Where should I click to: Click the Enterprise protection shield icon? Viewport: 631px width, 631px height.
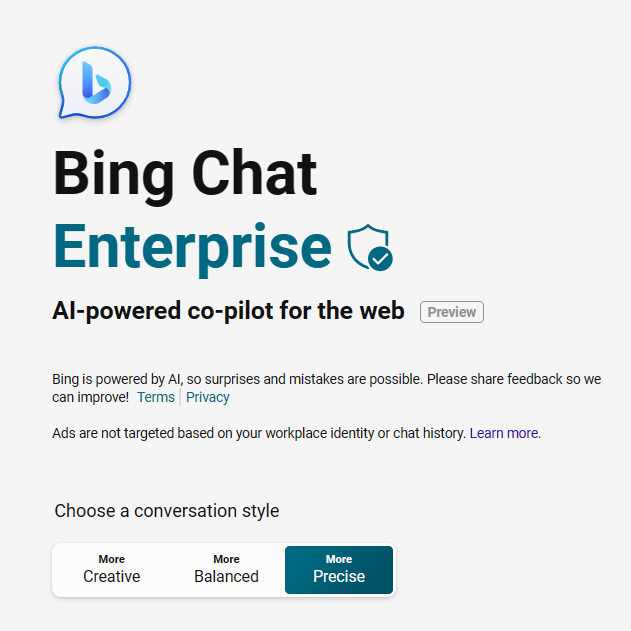(x=370, y=247)
